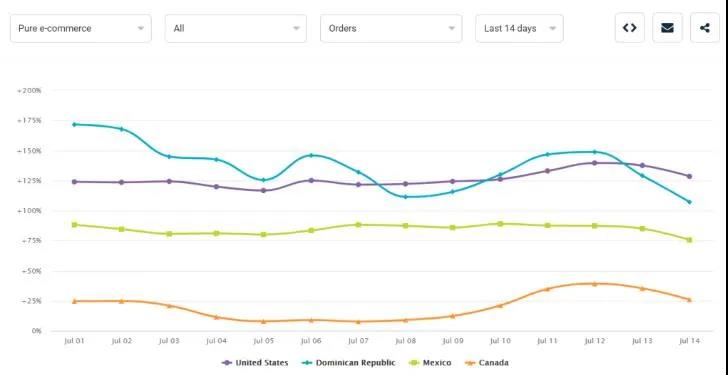Toggle Dominican Republic series in legend
728x375 pixels.
coord(348,362)
